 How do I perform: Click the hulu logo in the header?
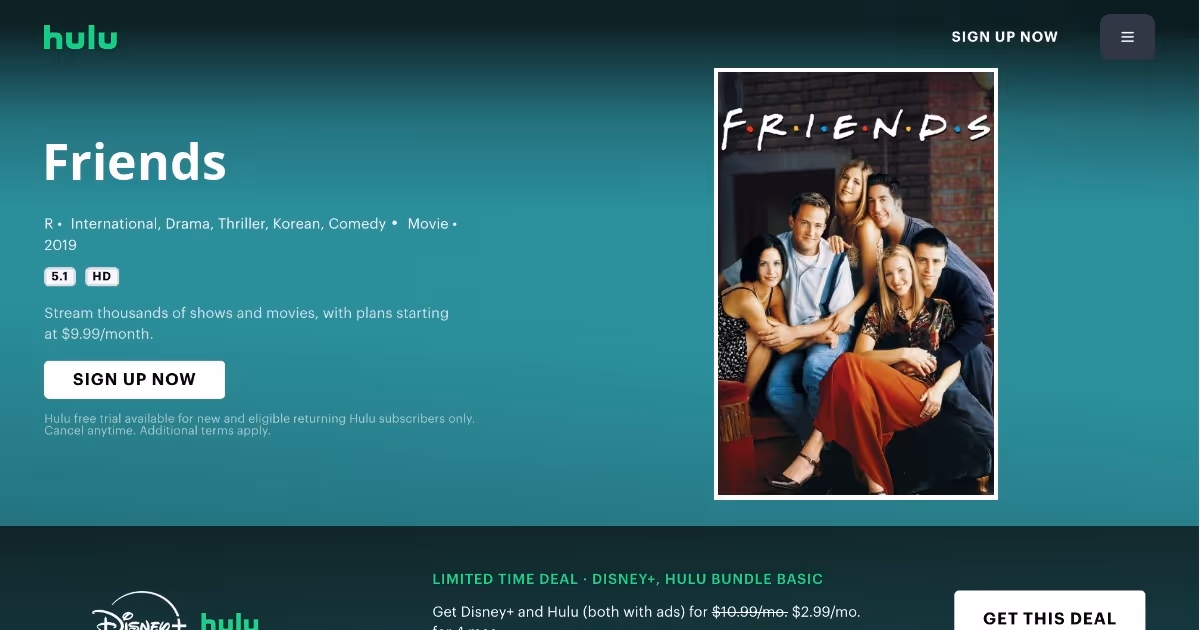coord(80,37)
